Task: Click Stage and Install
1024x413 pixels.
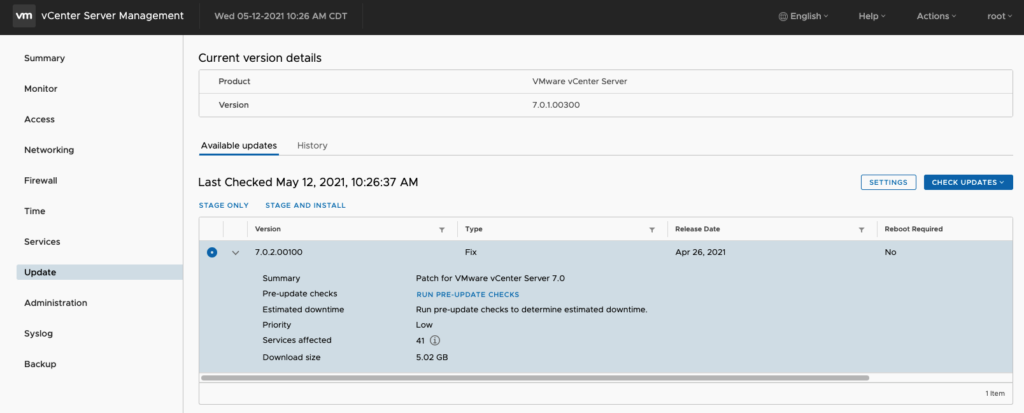Action: (x=305, y=206)
